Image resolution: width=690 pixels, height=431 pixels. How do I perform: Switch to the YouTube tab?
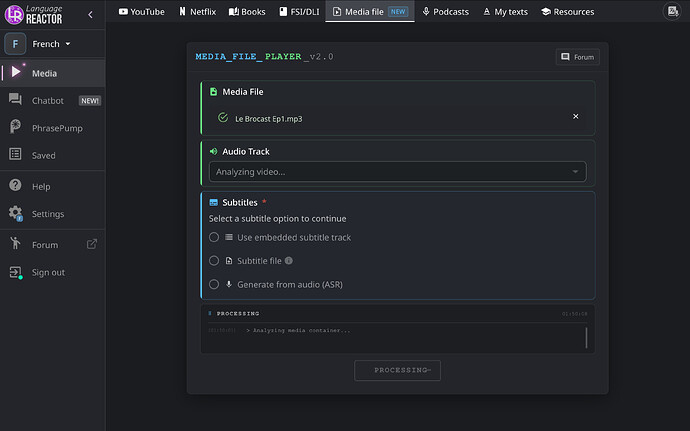[141, 12]
